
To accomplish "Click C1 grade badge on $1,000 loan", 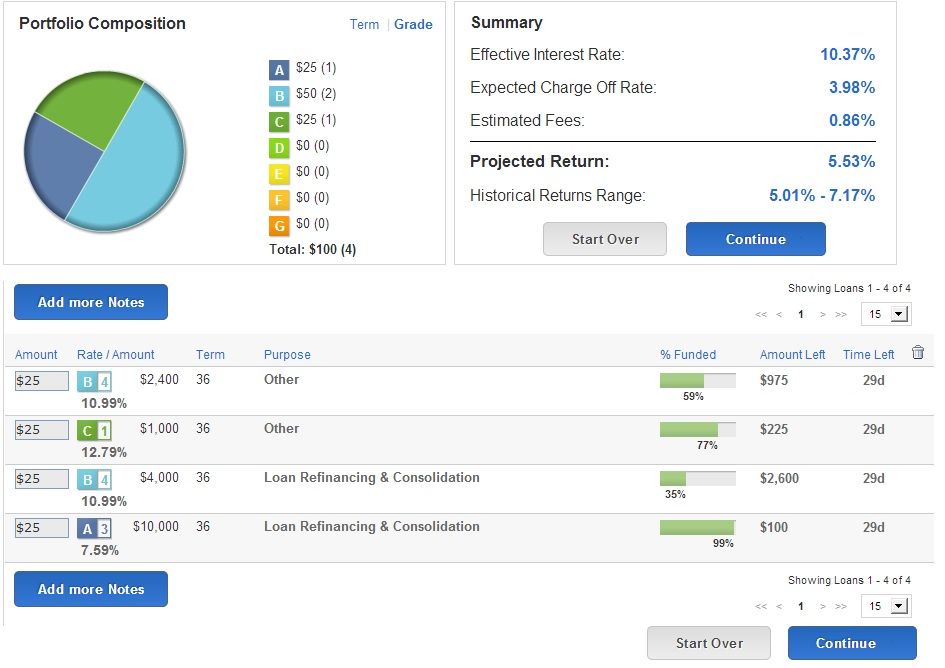I will point(94,430).
